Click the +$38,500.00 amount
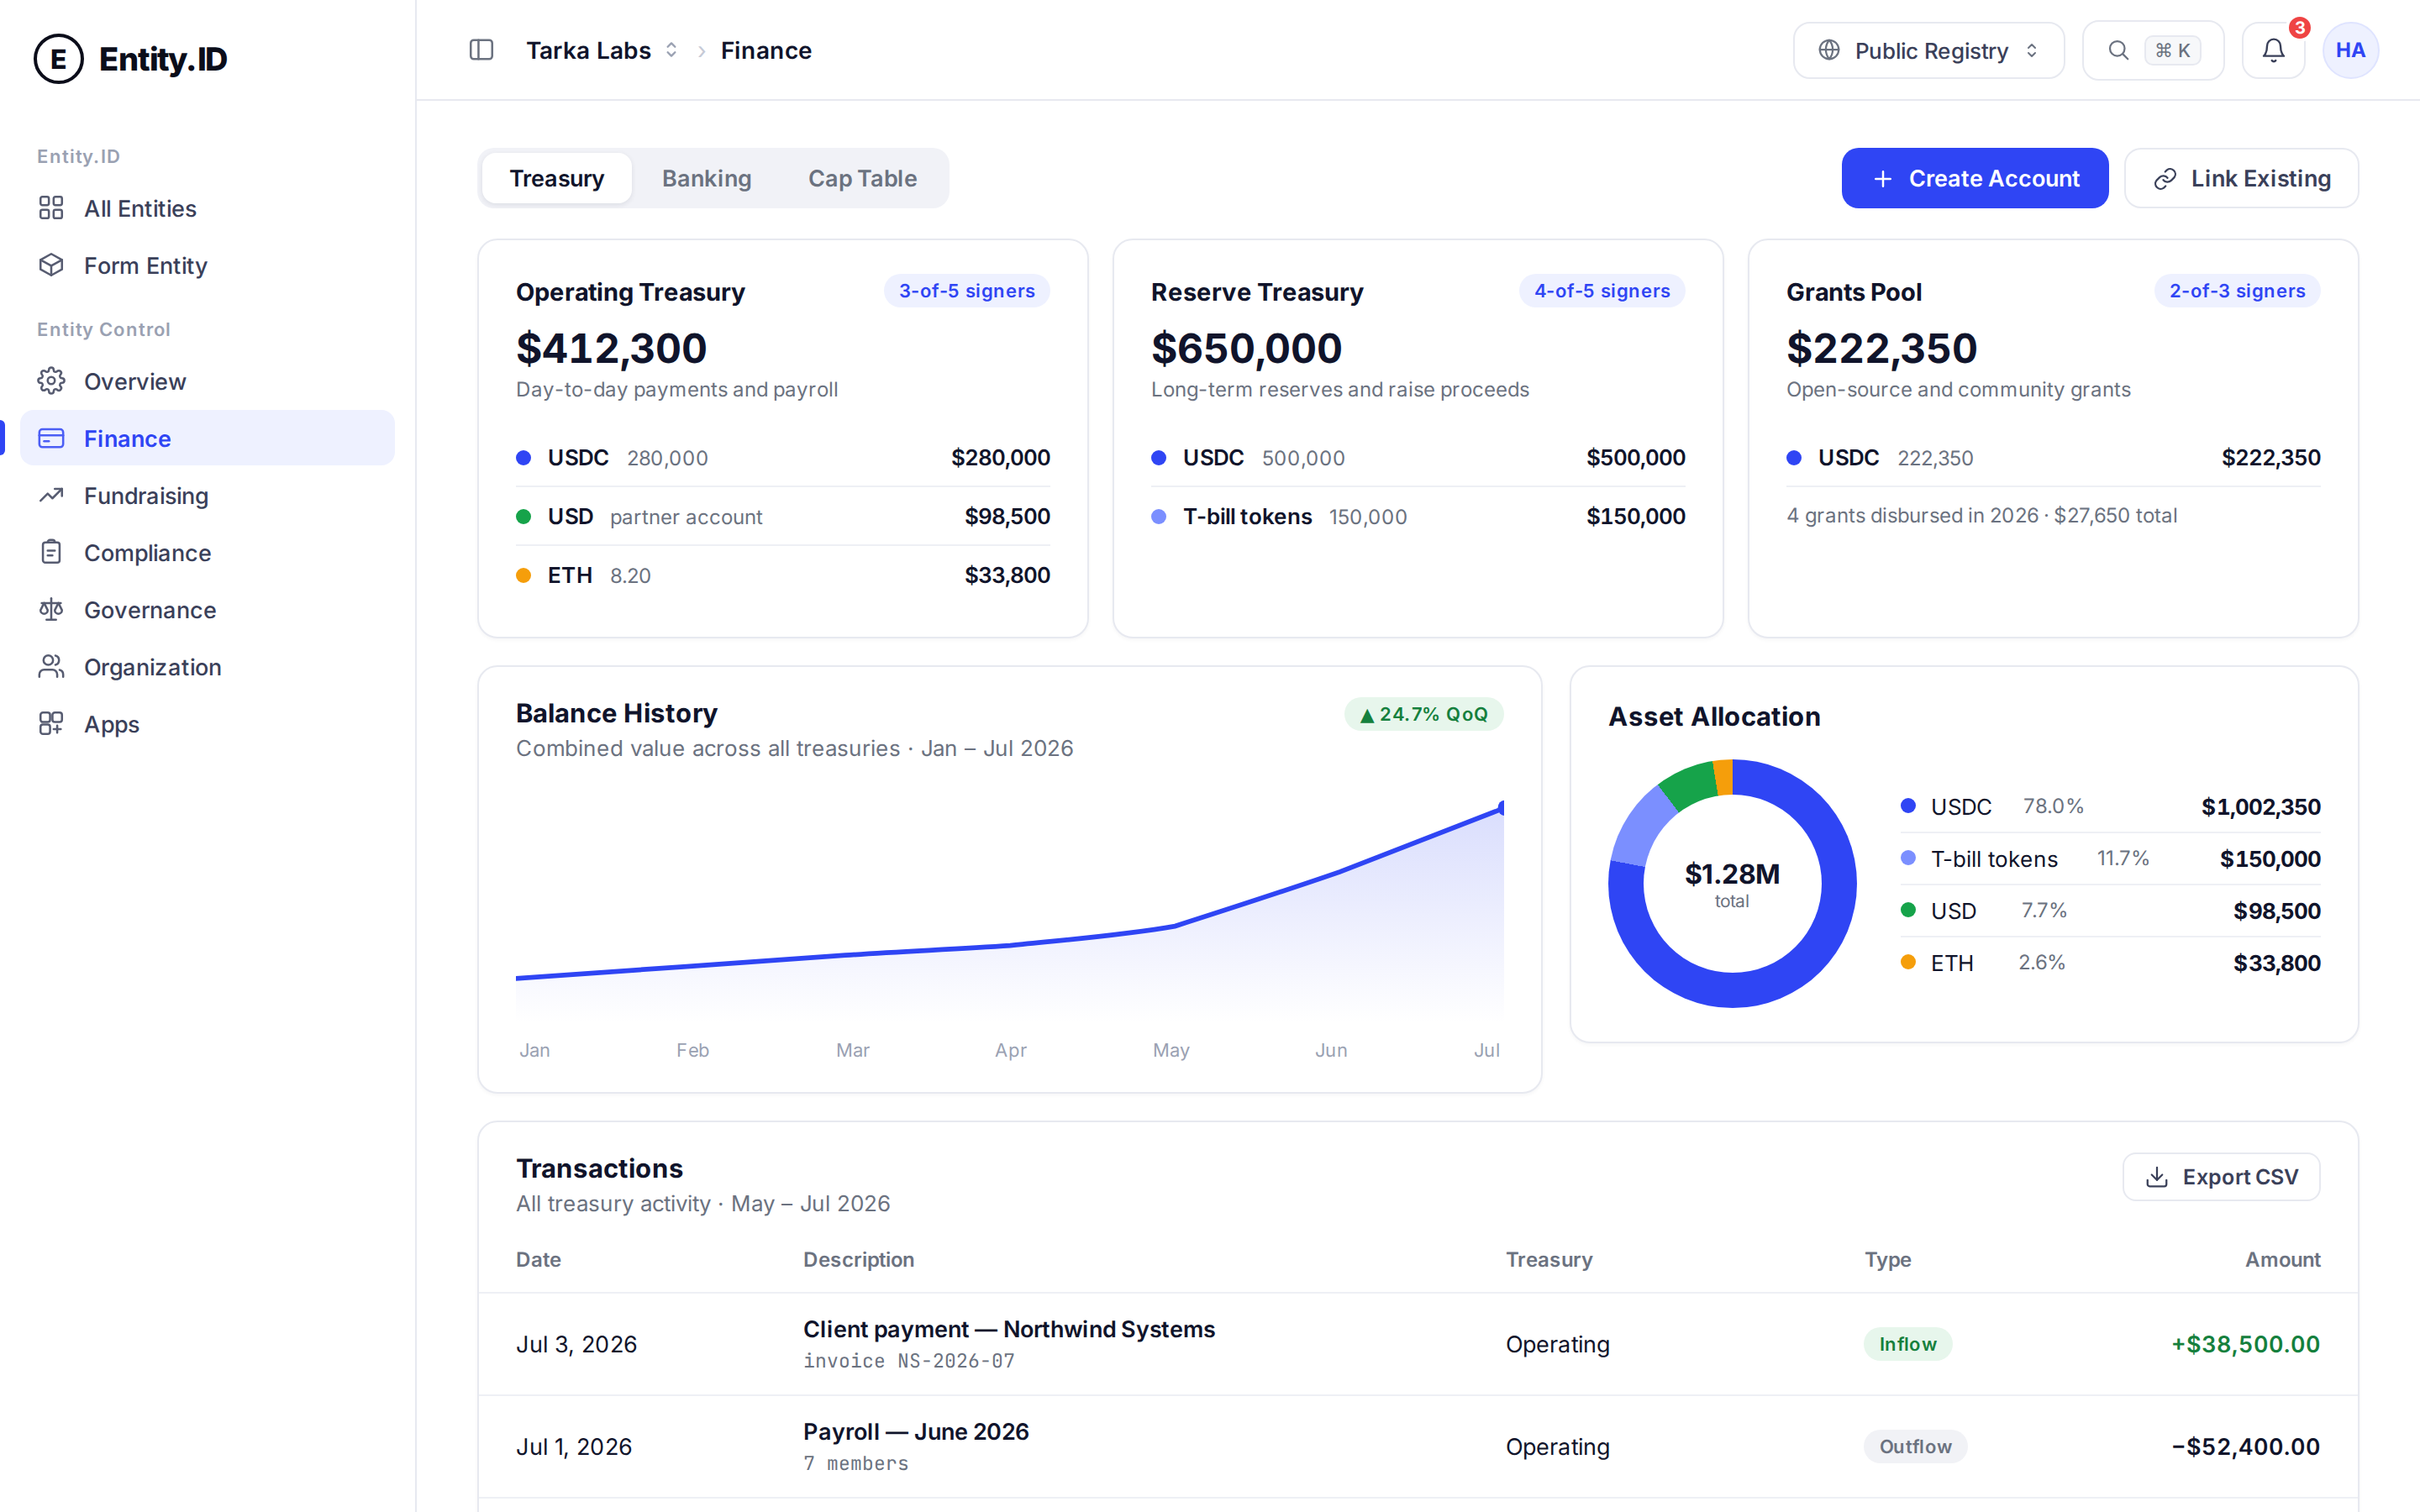The width and height of the screenshot is (2420, 1512). pyautogui.click(x=2245, y=1344)
